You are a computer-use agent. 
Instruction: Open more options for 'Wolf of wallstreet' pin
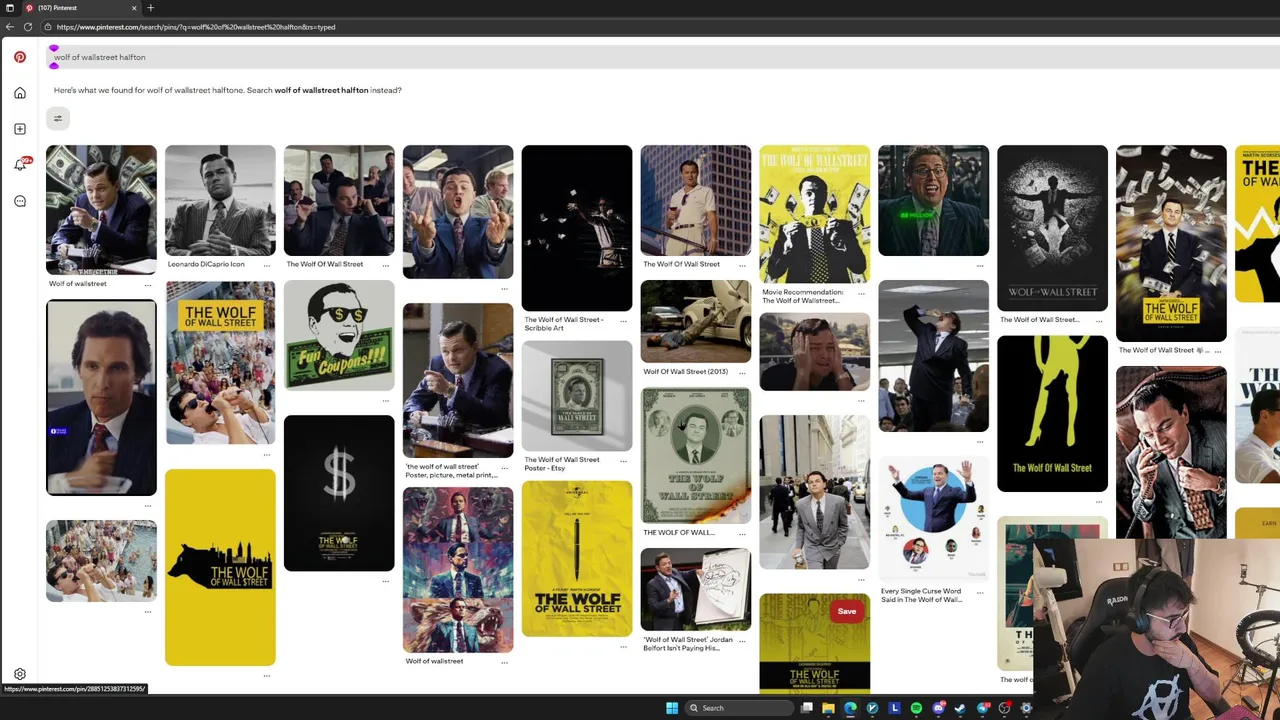click(x=148, y=284)
